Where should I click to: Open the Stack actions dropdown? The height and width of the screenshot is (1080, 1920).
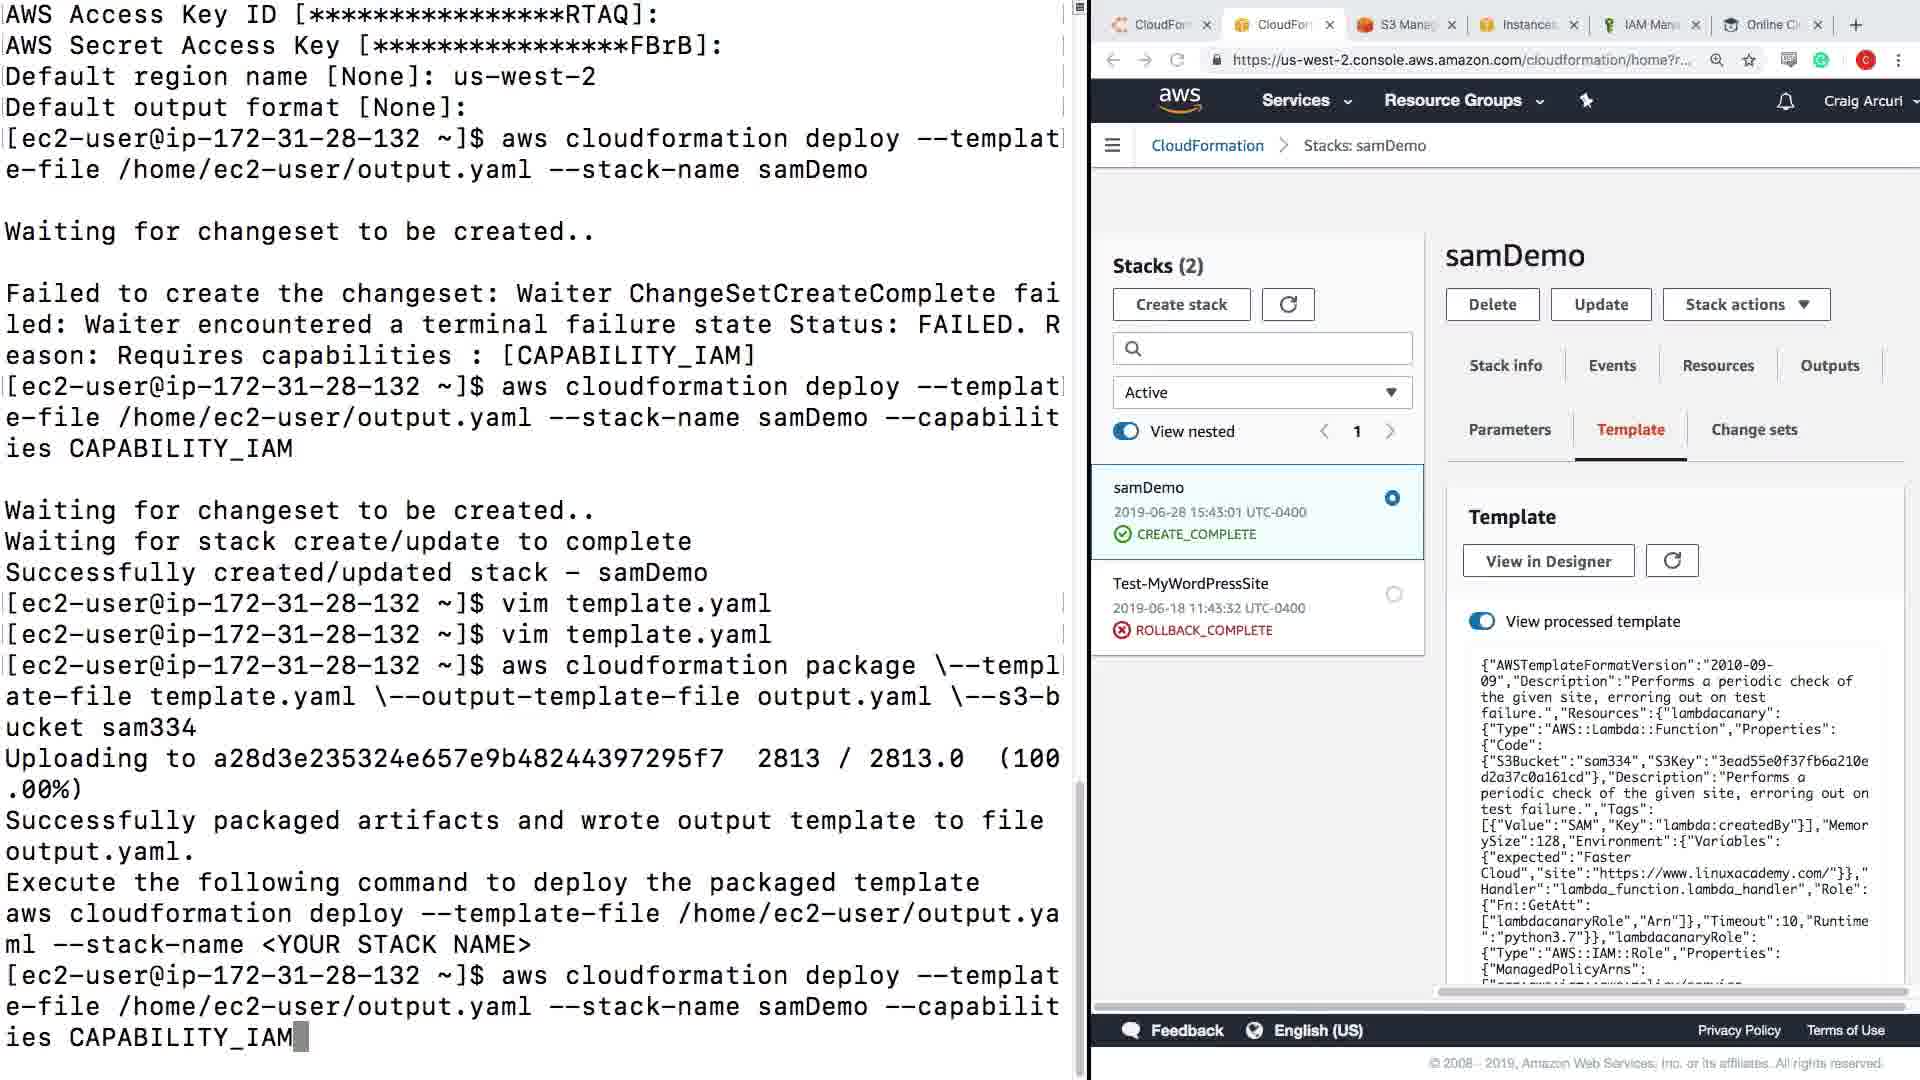pyautogui.click(x=1746, y=304)
